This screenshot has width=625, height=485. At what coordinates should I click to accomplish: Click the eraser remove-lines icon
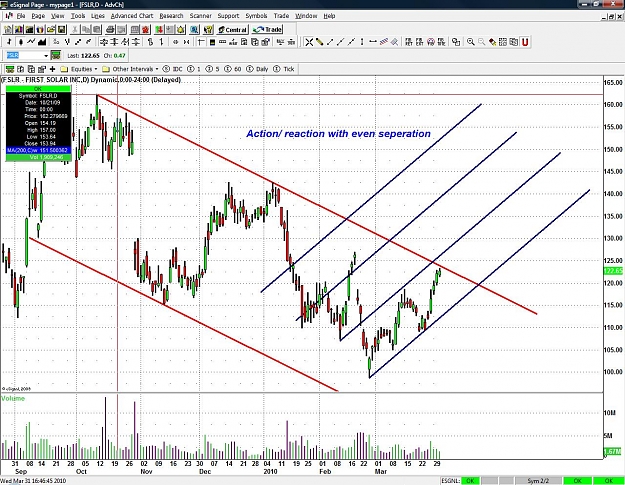(x=492, y=42)
